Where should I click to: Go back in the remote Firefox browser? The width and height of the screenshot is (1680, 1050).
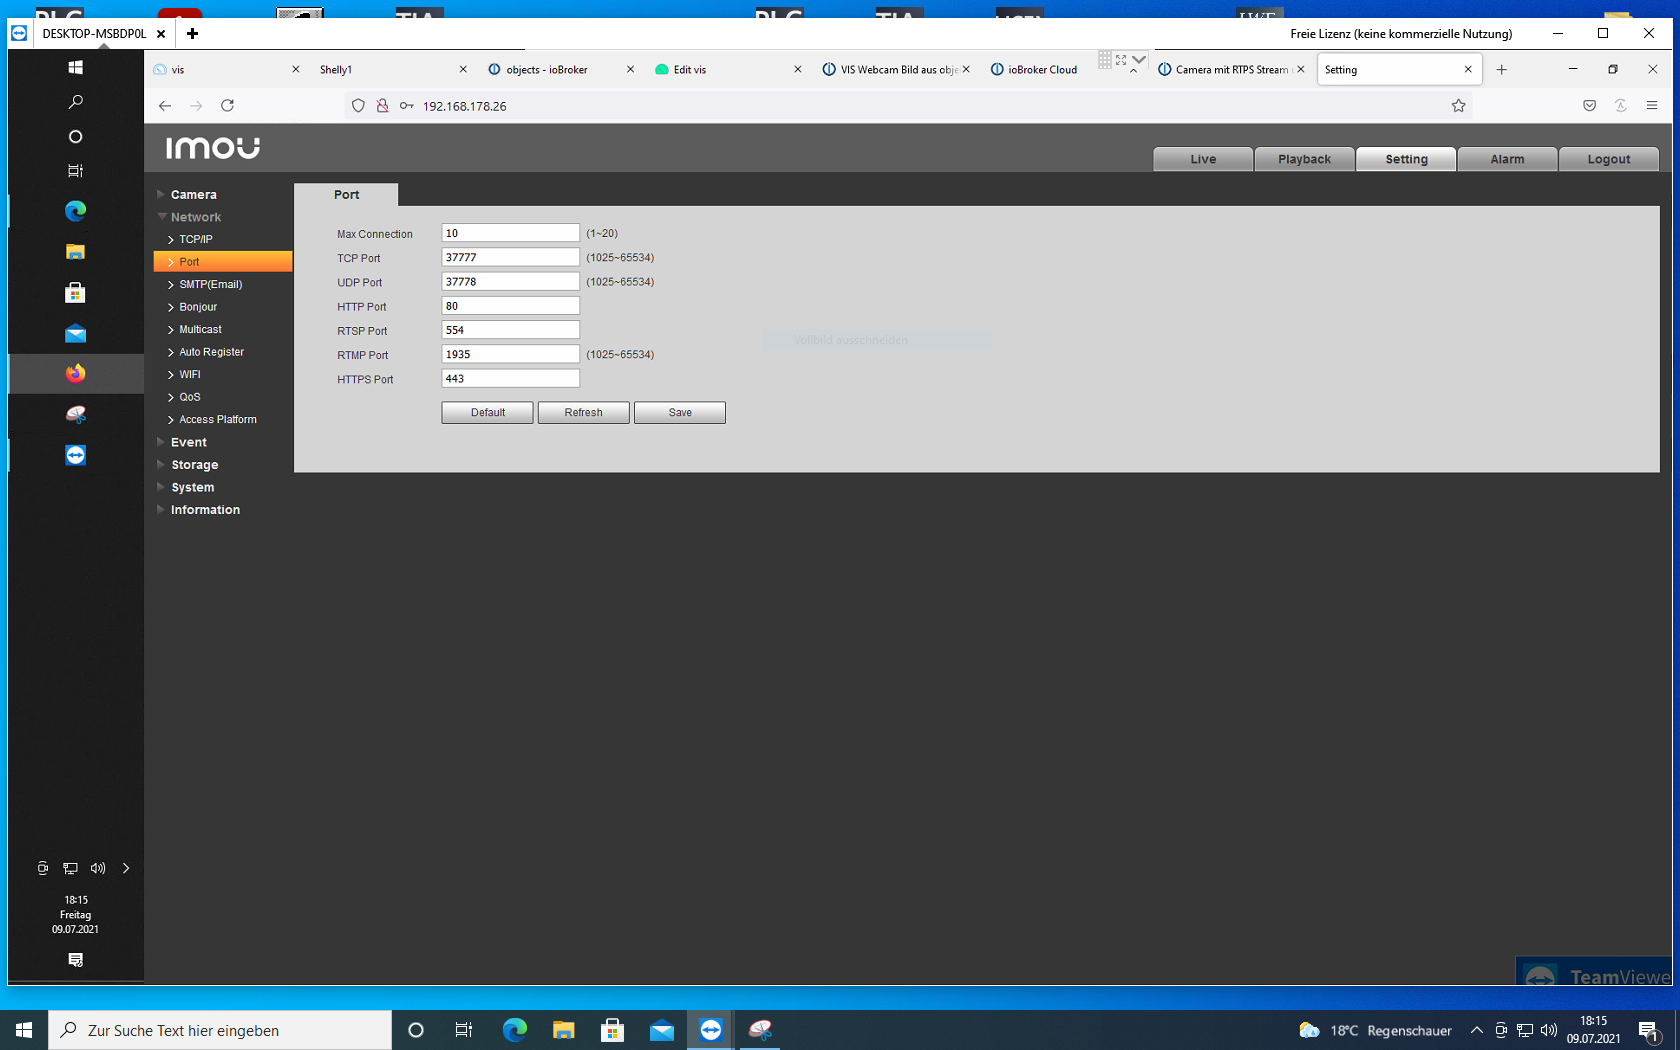[165, 106]
